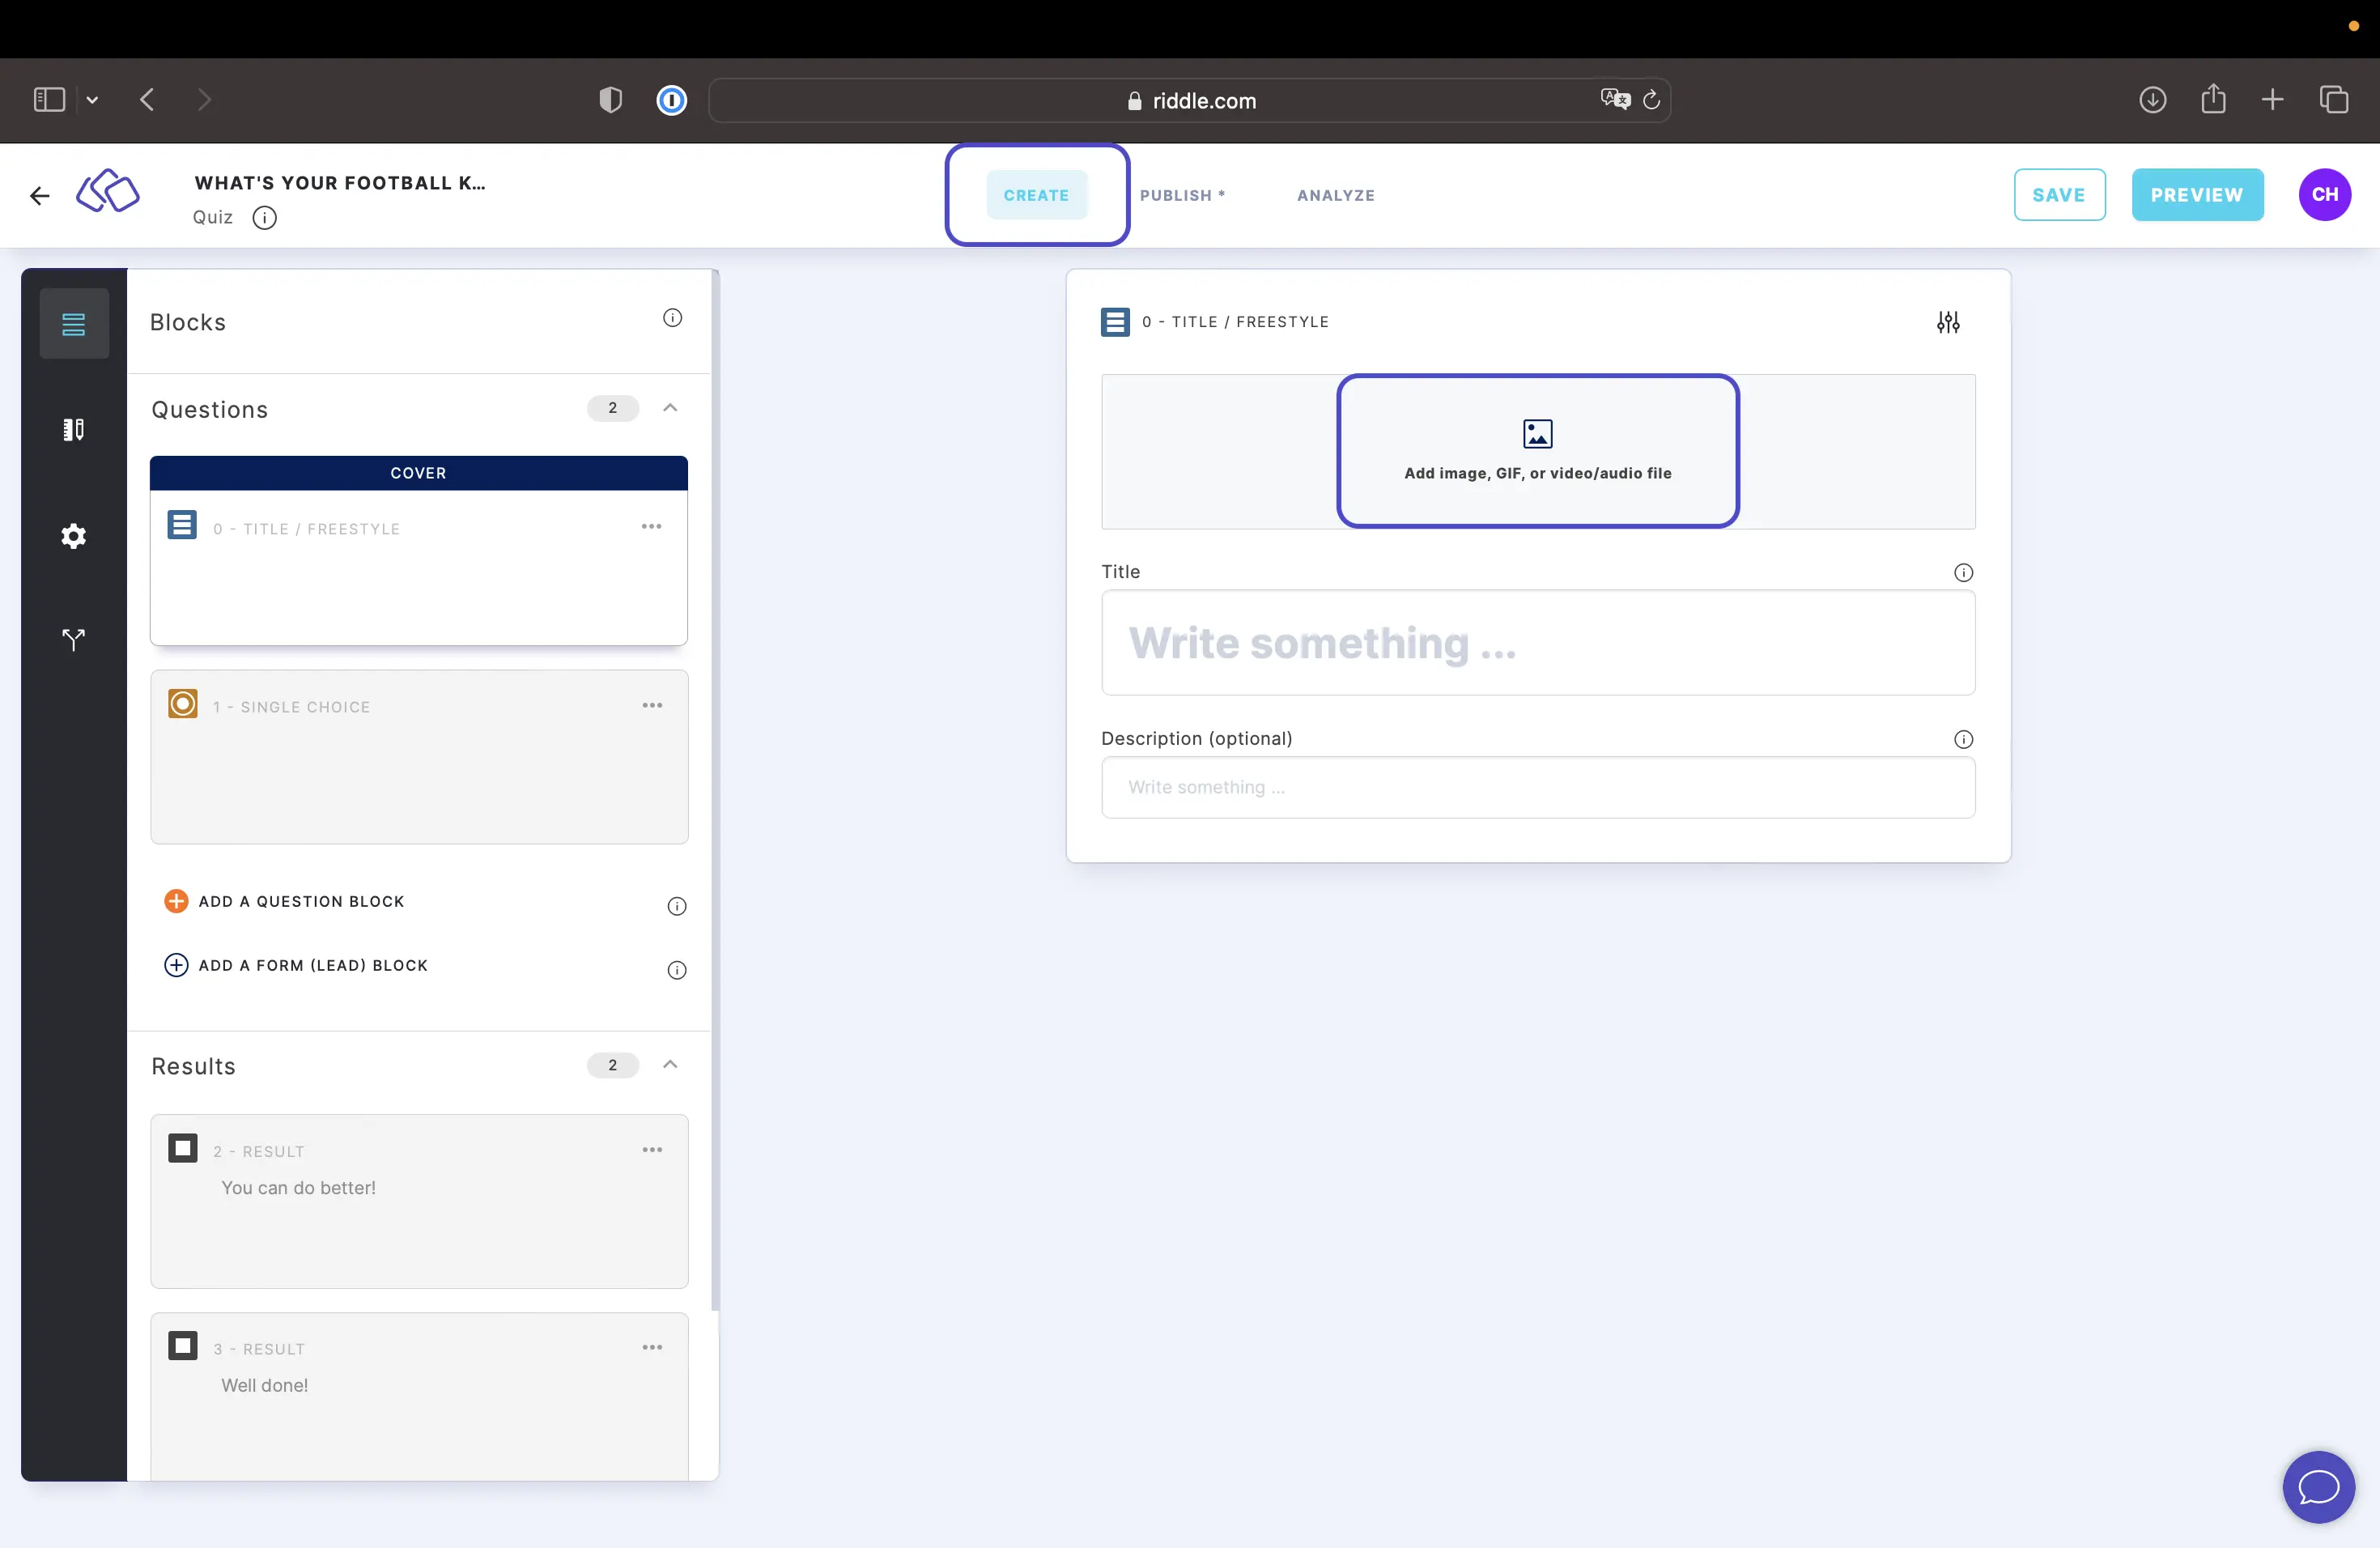Viewport: 2380px width, 1548px height.
Task: Open a new Safari tab
Action: point(2272,100)
